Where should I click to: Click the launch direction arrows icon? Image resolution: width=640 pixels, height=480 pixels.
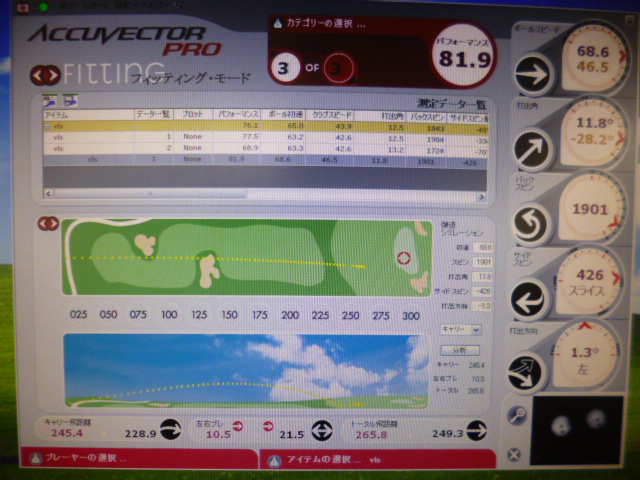tap(526, 372)
